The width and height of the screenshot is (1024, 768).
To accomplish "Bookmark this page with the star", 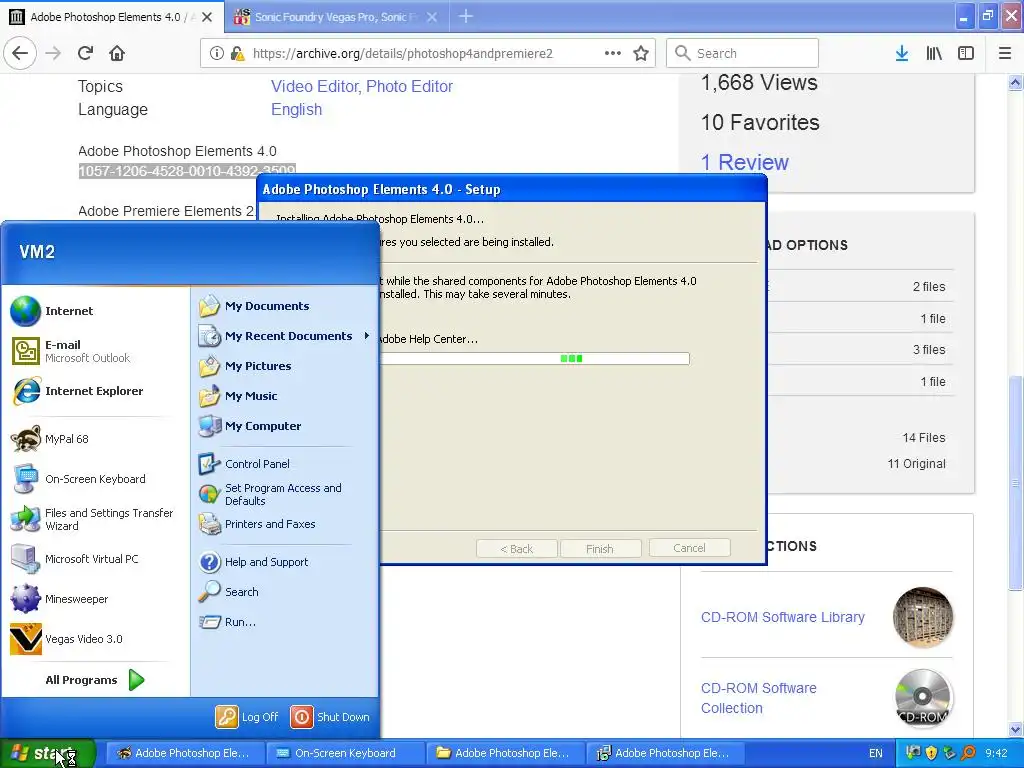I will [641, 53].
